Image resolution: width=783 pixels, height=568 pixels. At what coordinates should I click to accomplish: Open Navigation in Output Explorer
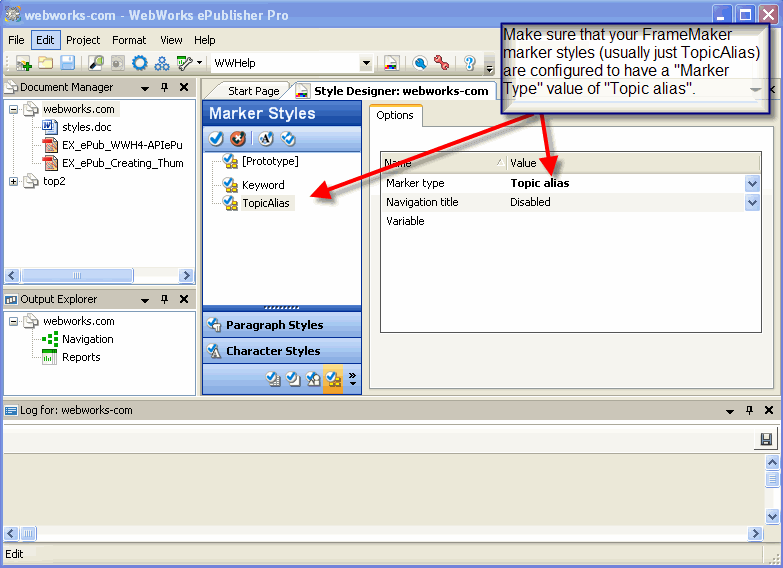point(87,339)
